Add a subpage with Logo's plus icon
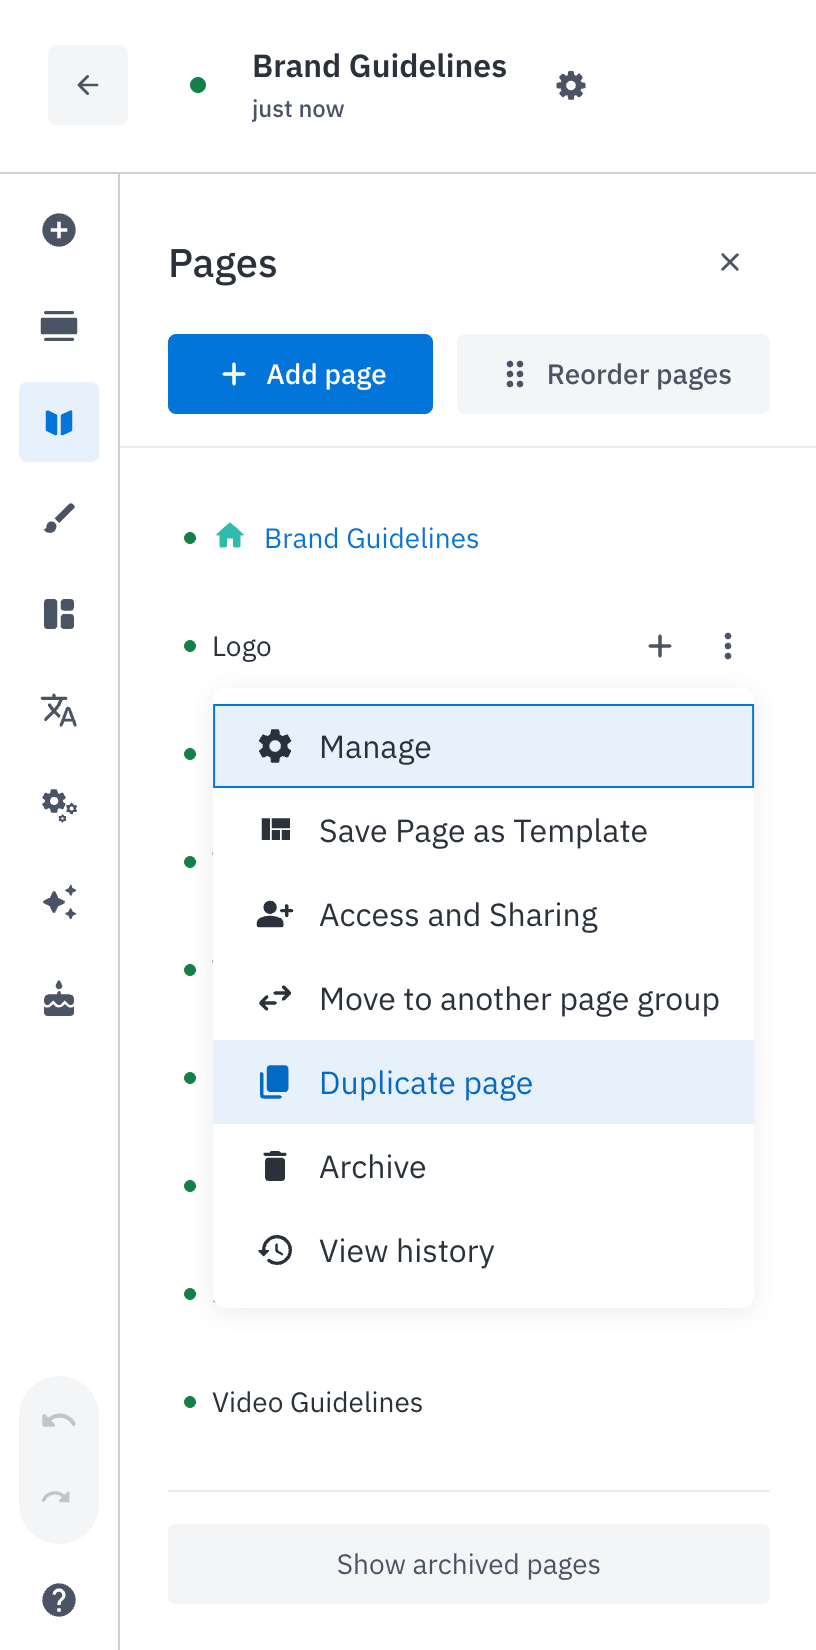The image size is (816, 1650). coord(660,646)
